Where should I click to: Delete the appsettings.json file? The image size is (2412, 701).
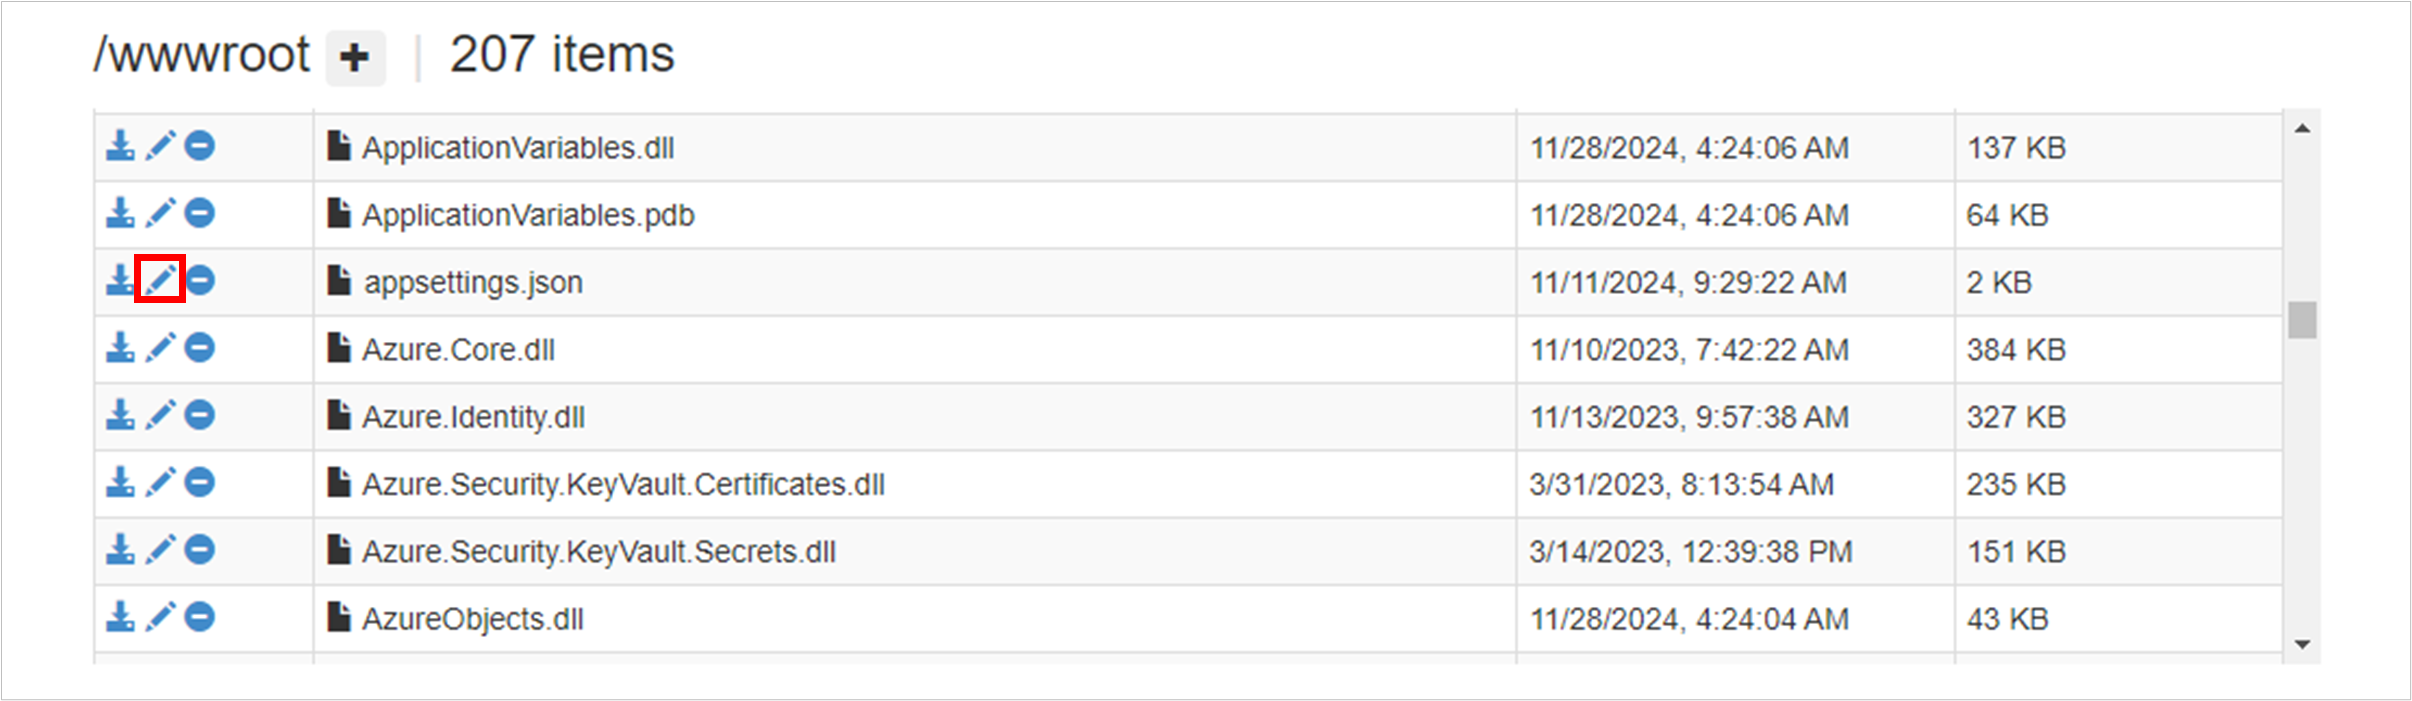click(200, 280)
